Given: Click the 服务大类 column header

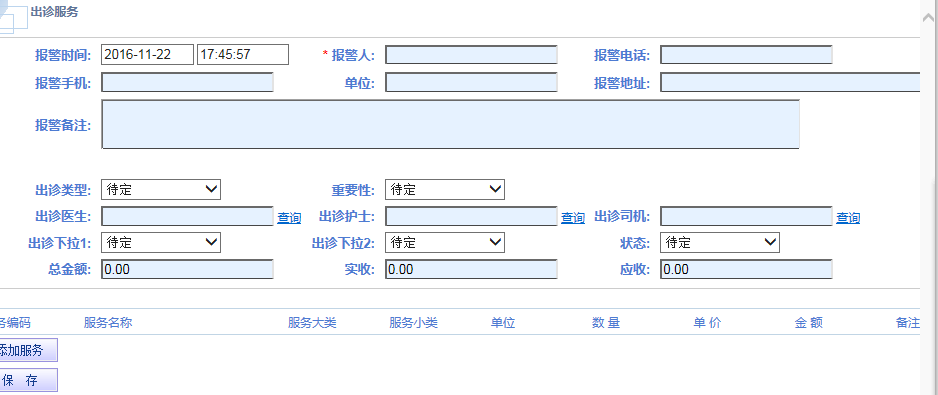Looking at the screenshot, I should point(312,323).
